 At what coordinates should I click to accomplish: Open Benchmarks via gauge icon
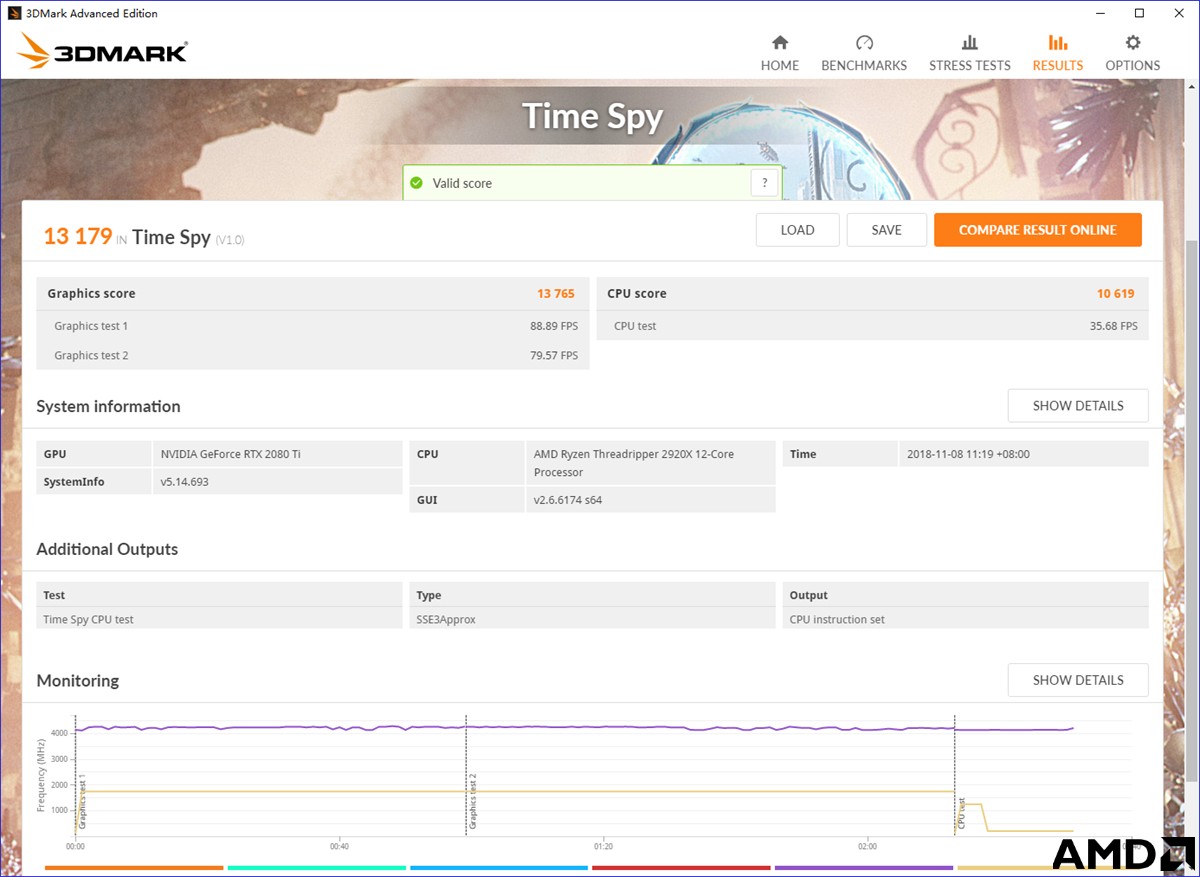864,43
